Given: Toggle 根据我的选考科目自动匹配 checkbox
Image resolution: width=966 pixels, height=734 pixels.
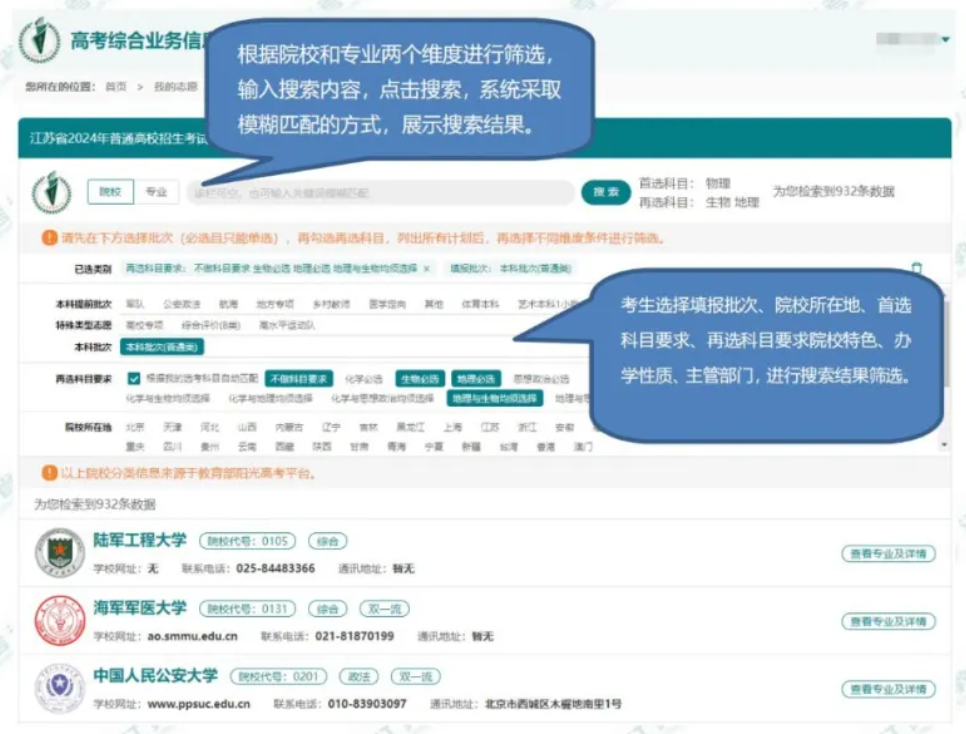Looking at the screenshot, I should tap(133, 378).
